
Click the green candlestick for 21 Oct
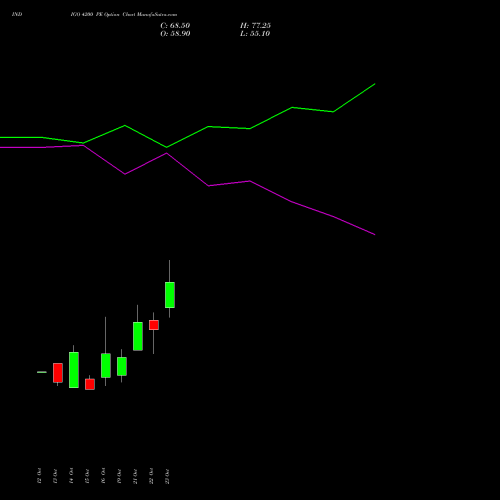pyautogui.click(x=138, y=336)
